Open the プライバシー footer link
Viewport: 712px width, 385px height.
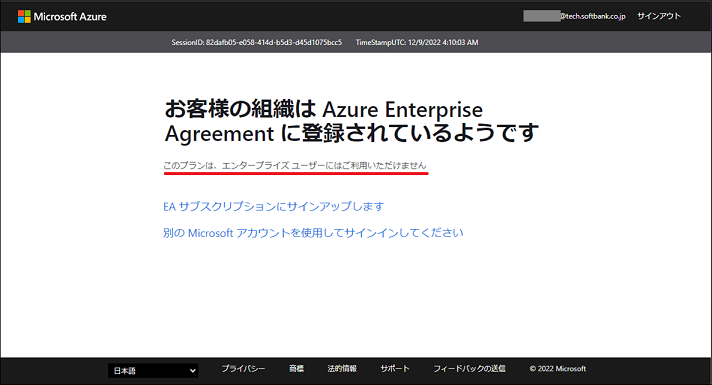(x=243, y=369)
